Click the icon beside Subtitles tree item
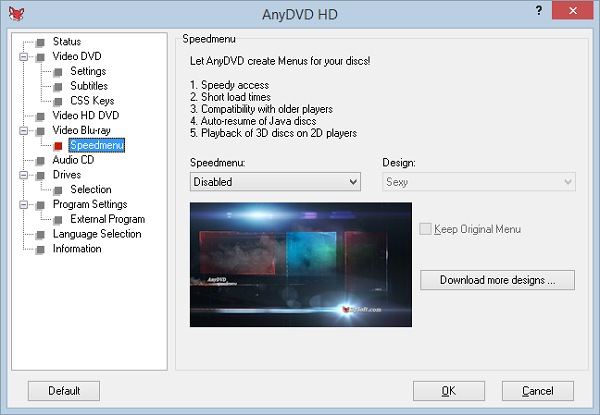The image size is (600, 415). pos(58,87)
